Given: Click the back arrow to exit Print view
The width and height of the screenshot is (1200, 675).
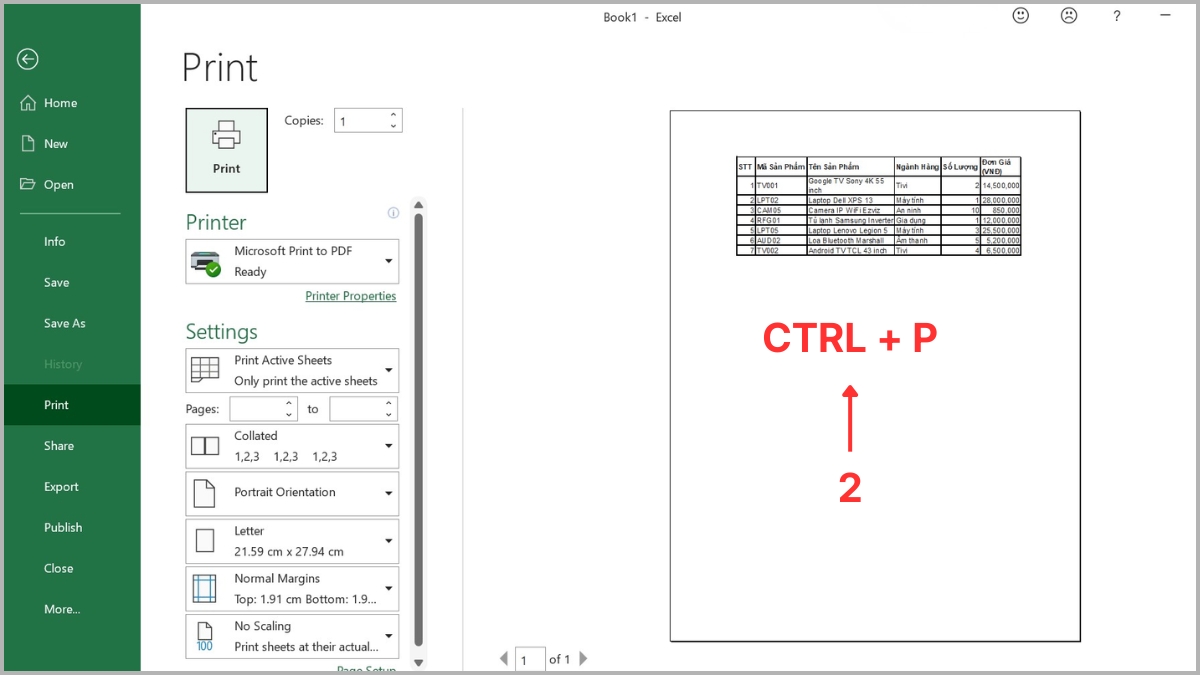Looking at the screenshot, I should (27, 59).
